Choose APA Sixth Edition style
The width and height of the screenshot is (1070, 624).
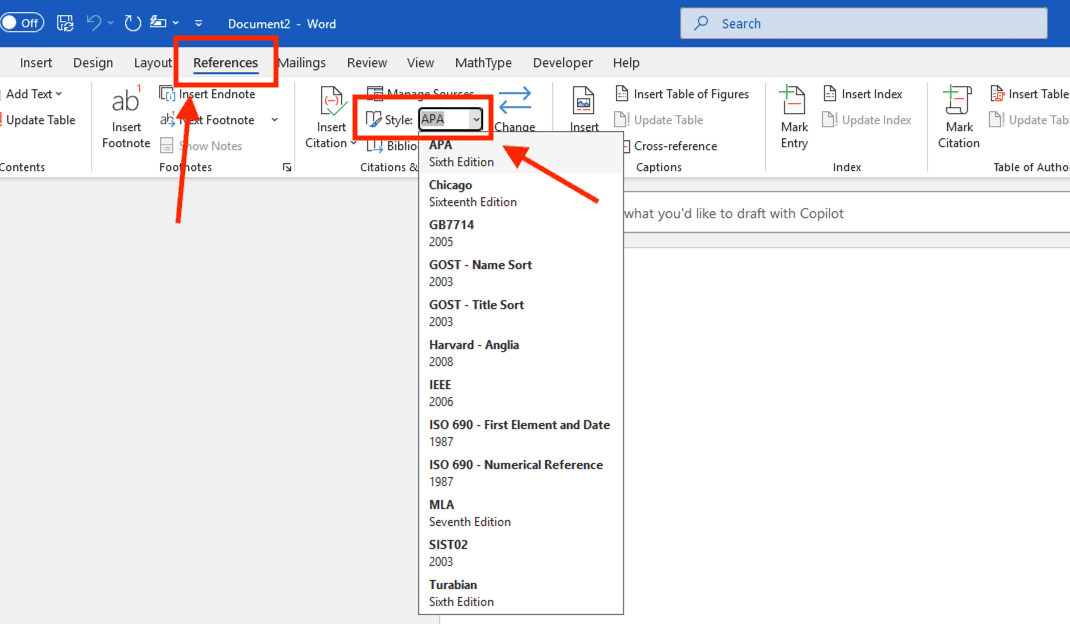coord(520,153)
